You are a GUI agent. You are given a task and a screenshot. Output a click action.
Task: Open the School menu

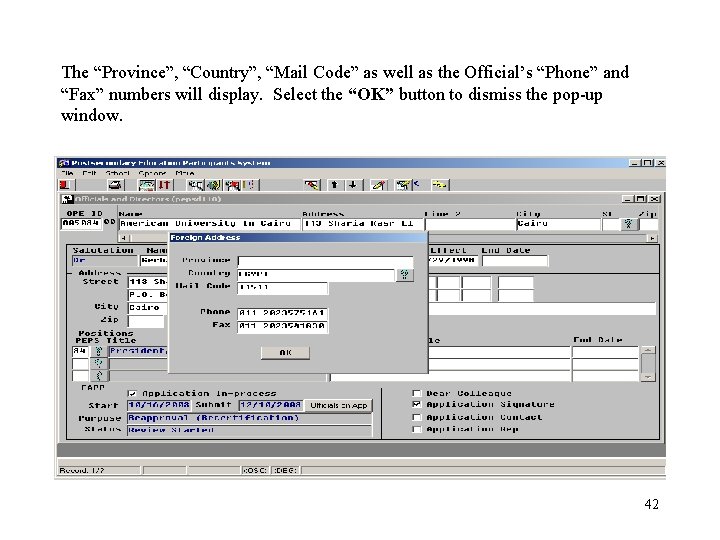(x=118, y=174)
